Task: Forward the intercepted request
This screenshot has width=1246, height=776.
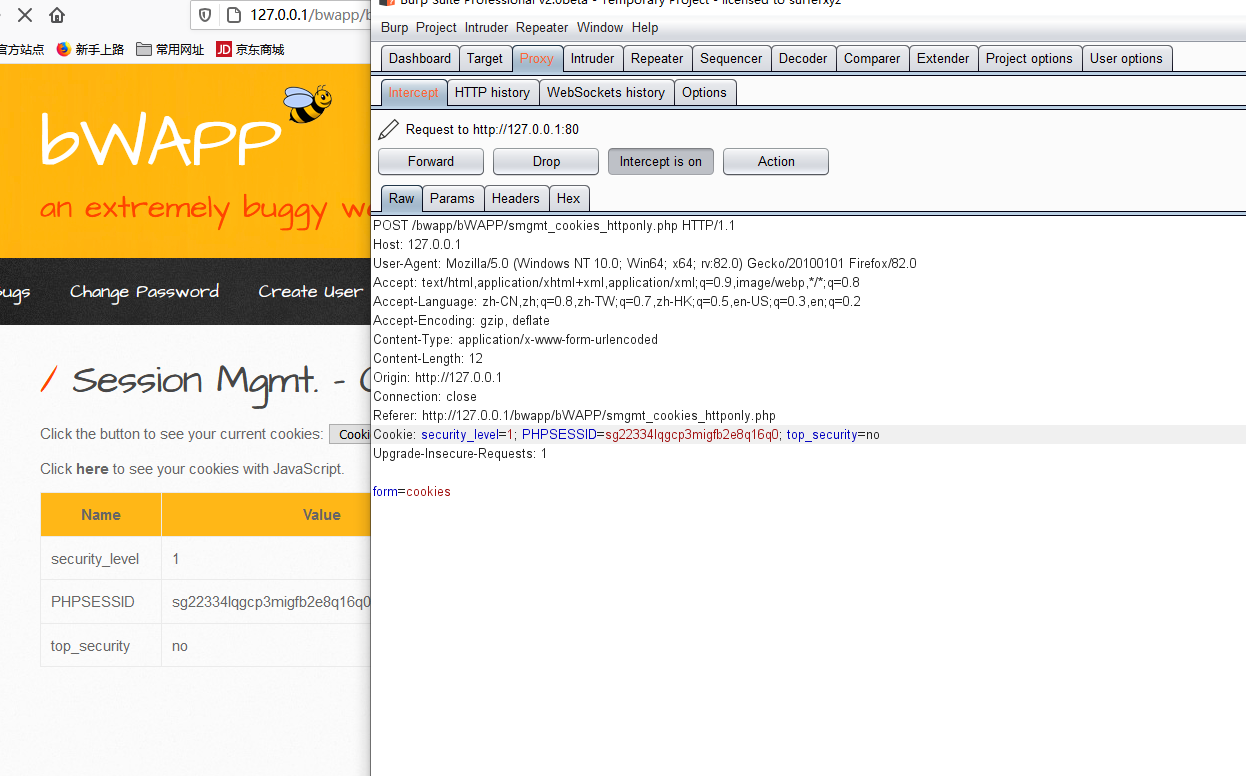Action: pos(431,161)
